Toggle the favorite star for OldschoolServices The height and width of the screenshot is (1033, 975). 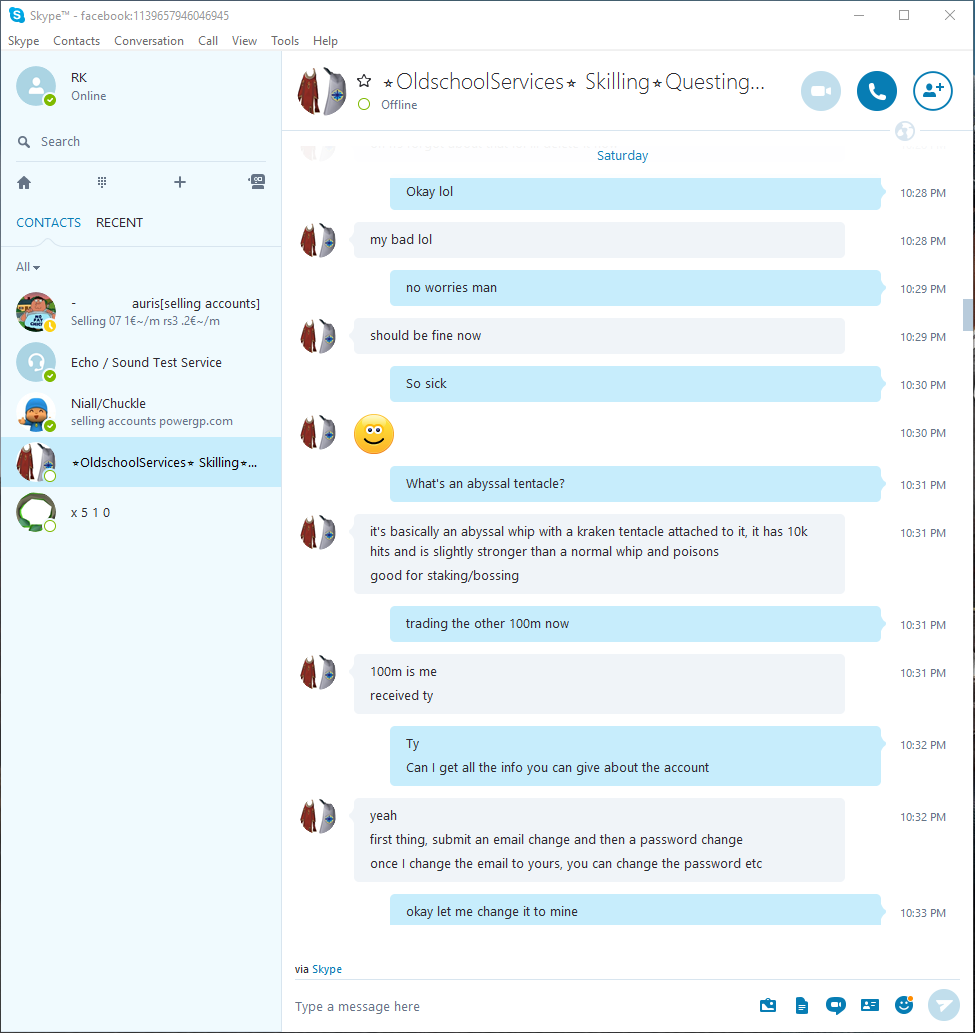[x=364, y=81]
